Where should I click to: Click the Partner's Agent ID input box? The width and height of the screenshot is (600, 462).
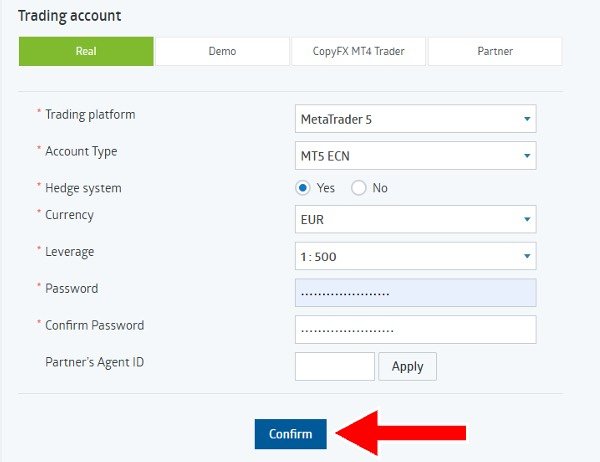click(x=334, y=366)
